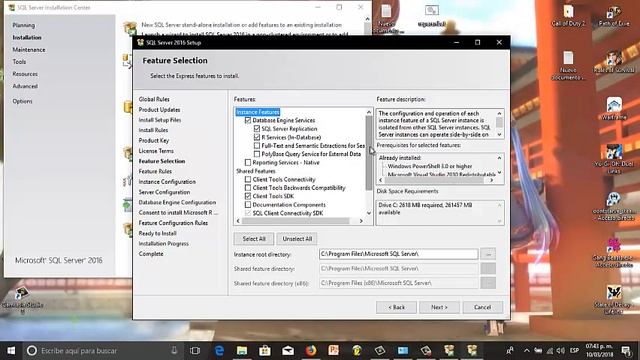This screenshot has height=360, width=640.
Task: Click the taskbar microphone search icon
Action: (x=174, y=351)
